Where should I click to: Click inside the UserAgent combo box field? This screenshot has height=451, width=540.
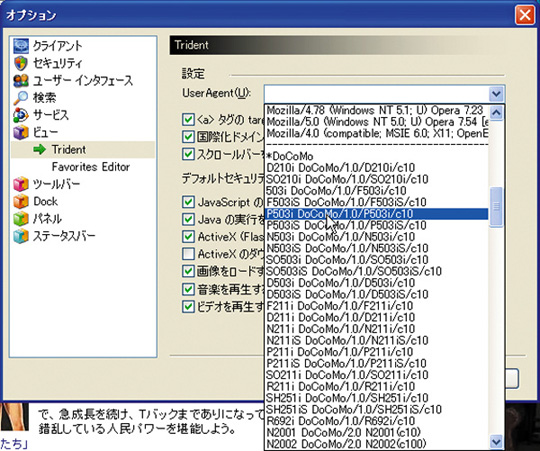(377, 94)
